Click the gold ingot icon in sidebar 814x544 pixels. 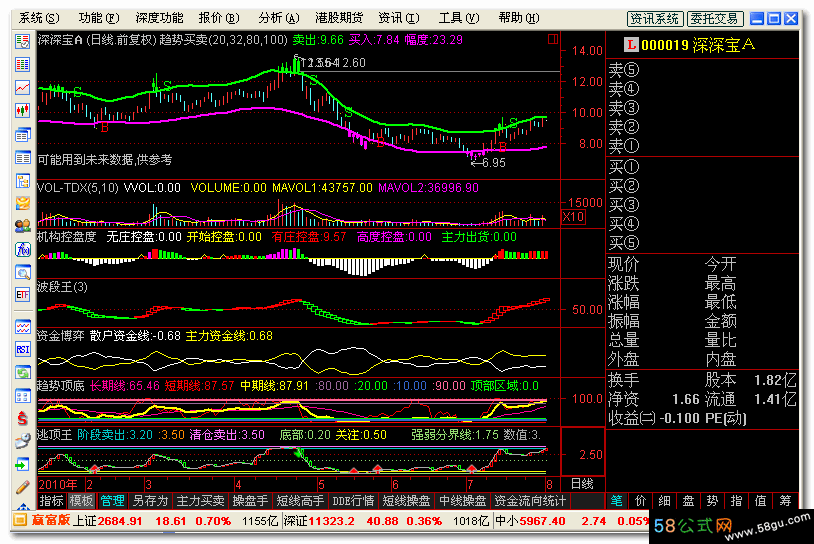point(22,203)
